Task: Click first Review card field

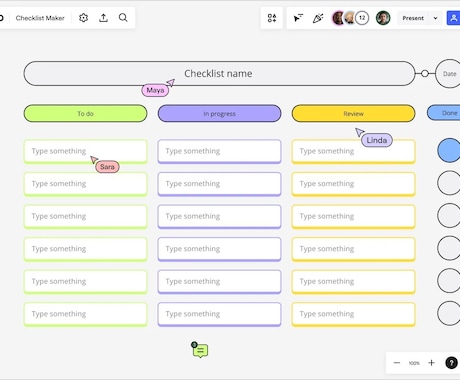Action: click(353, 151)
